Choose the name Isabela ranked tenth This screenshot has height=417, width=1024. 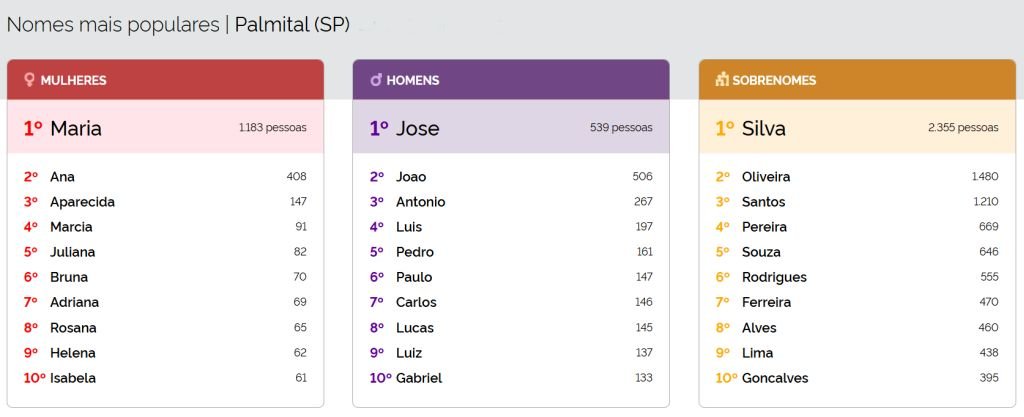(73, 378)
